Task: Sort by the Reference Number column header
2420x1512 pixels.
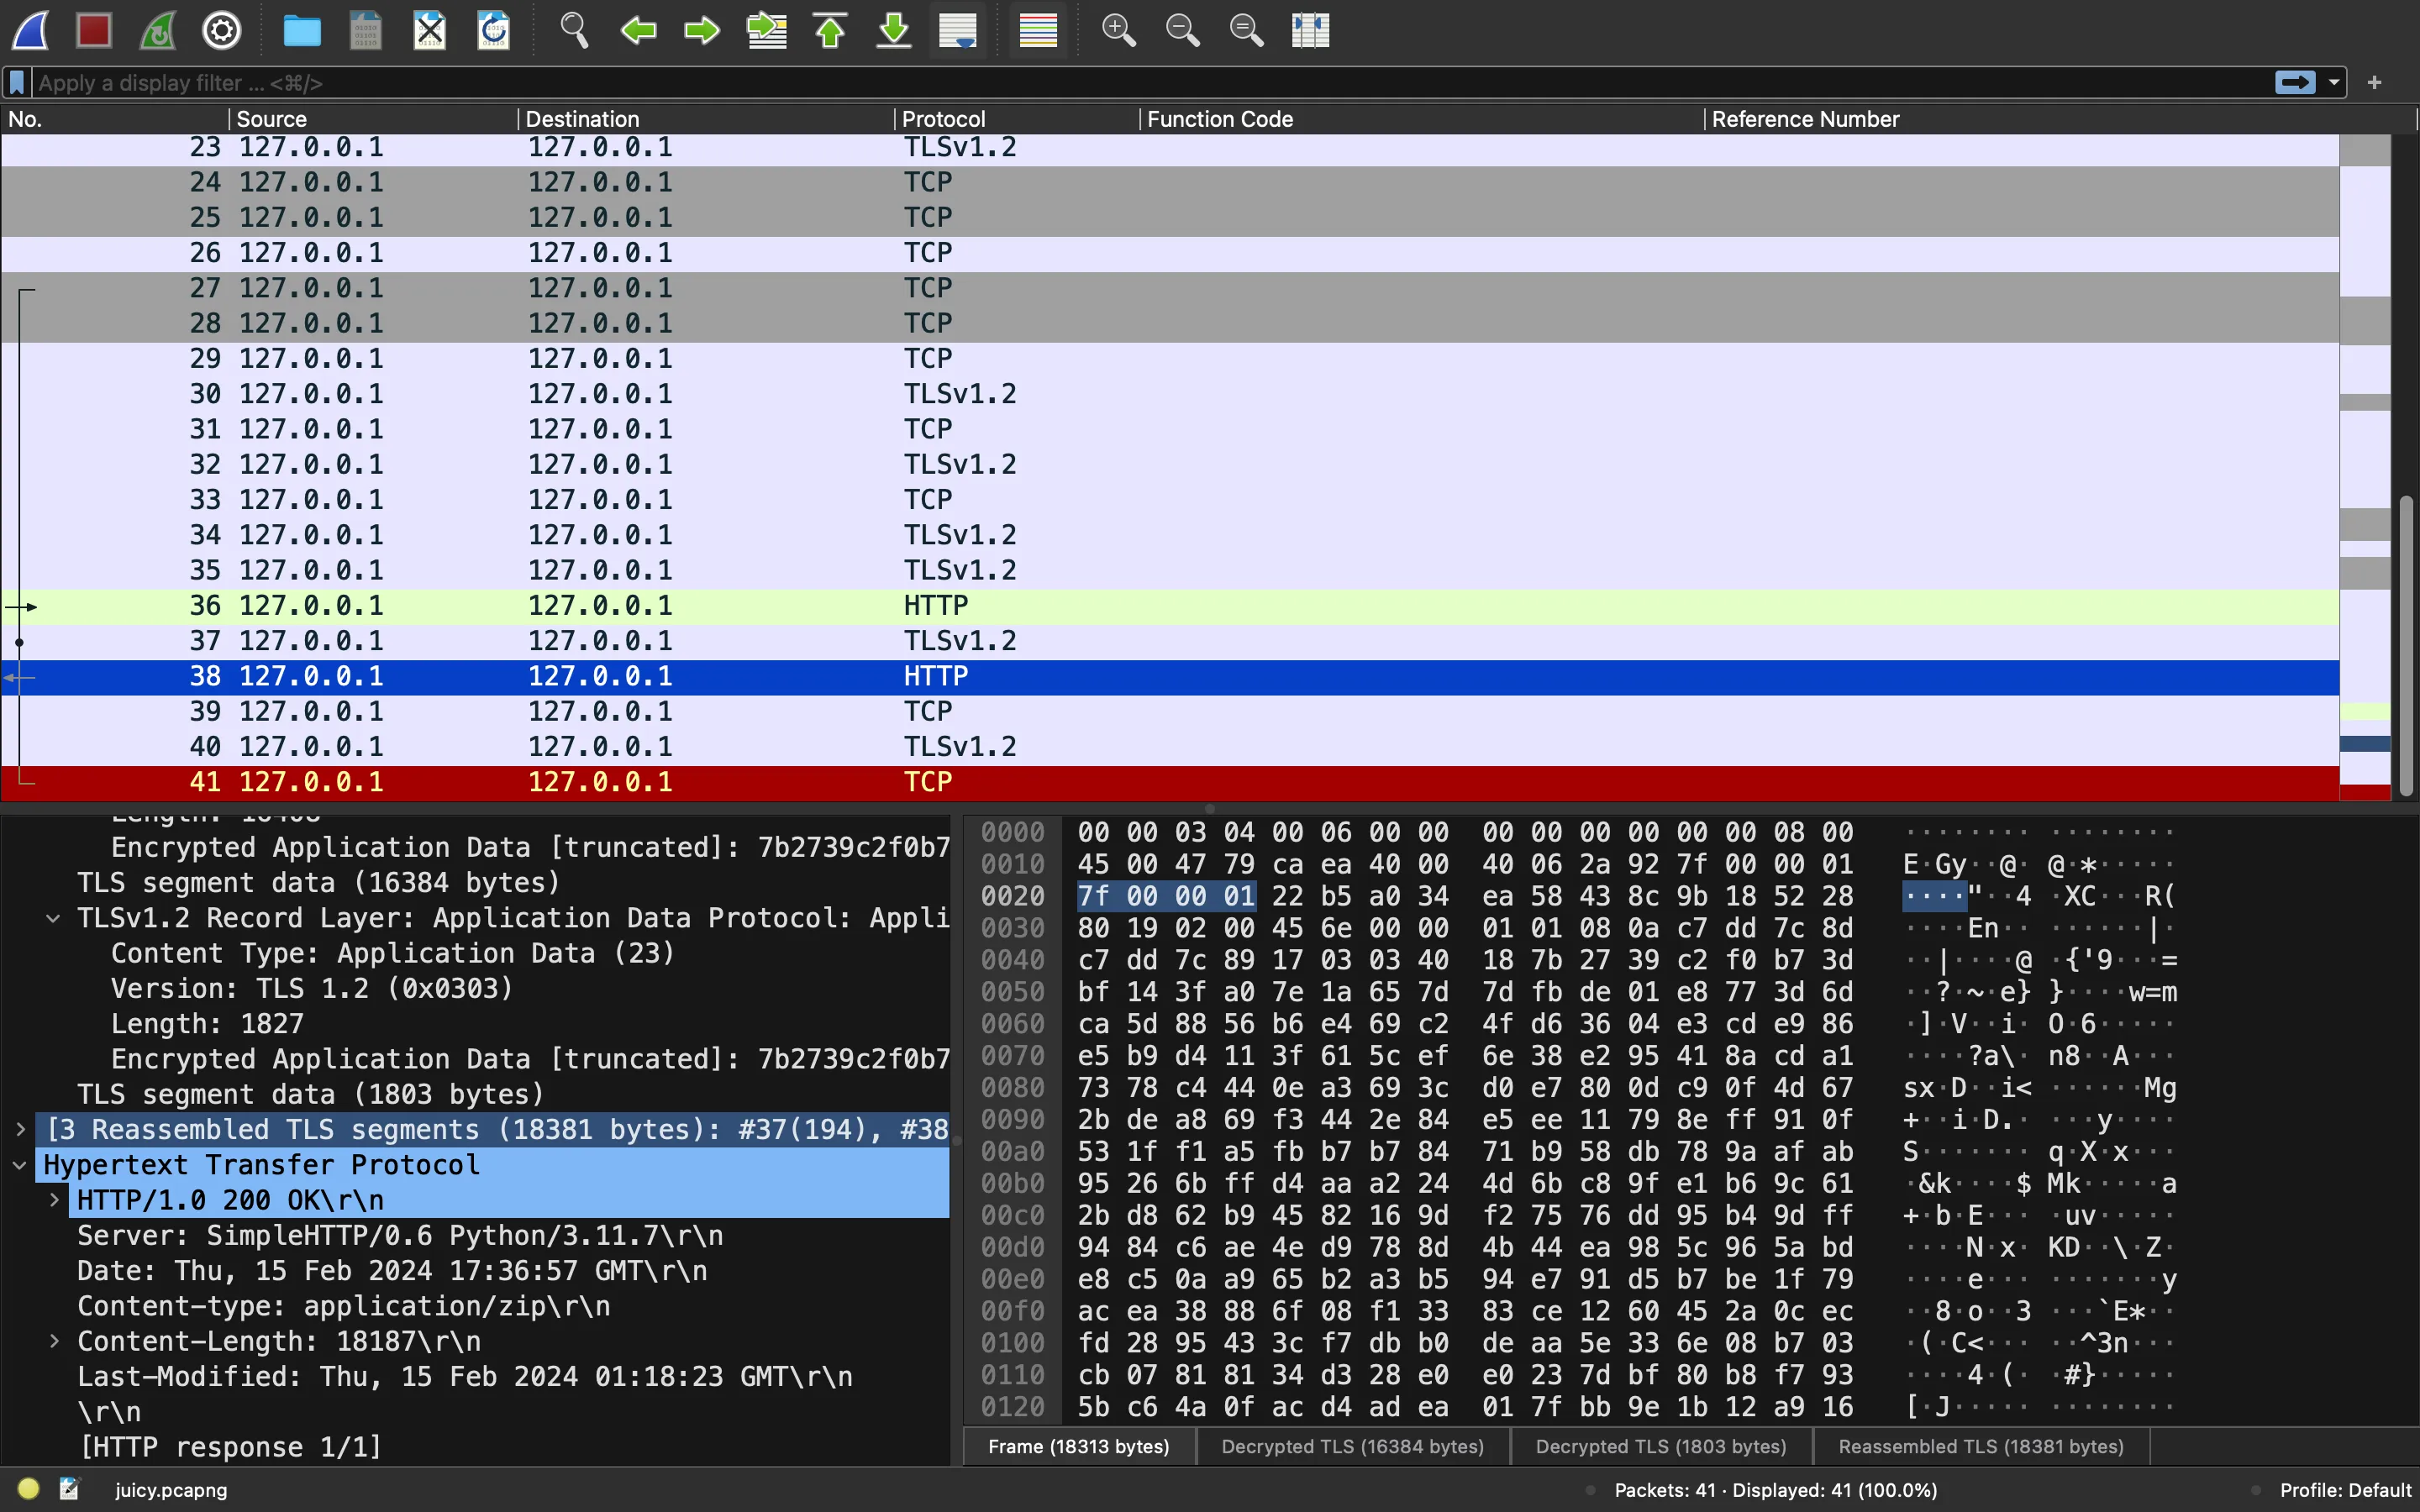Action: pos(2060,119)
